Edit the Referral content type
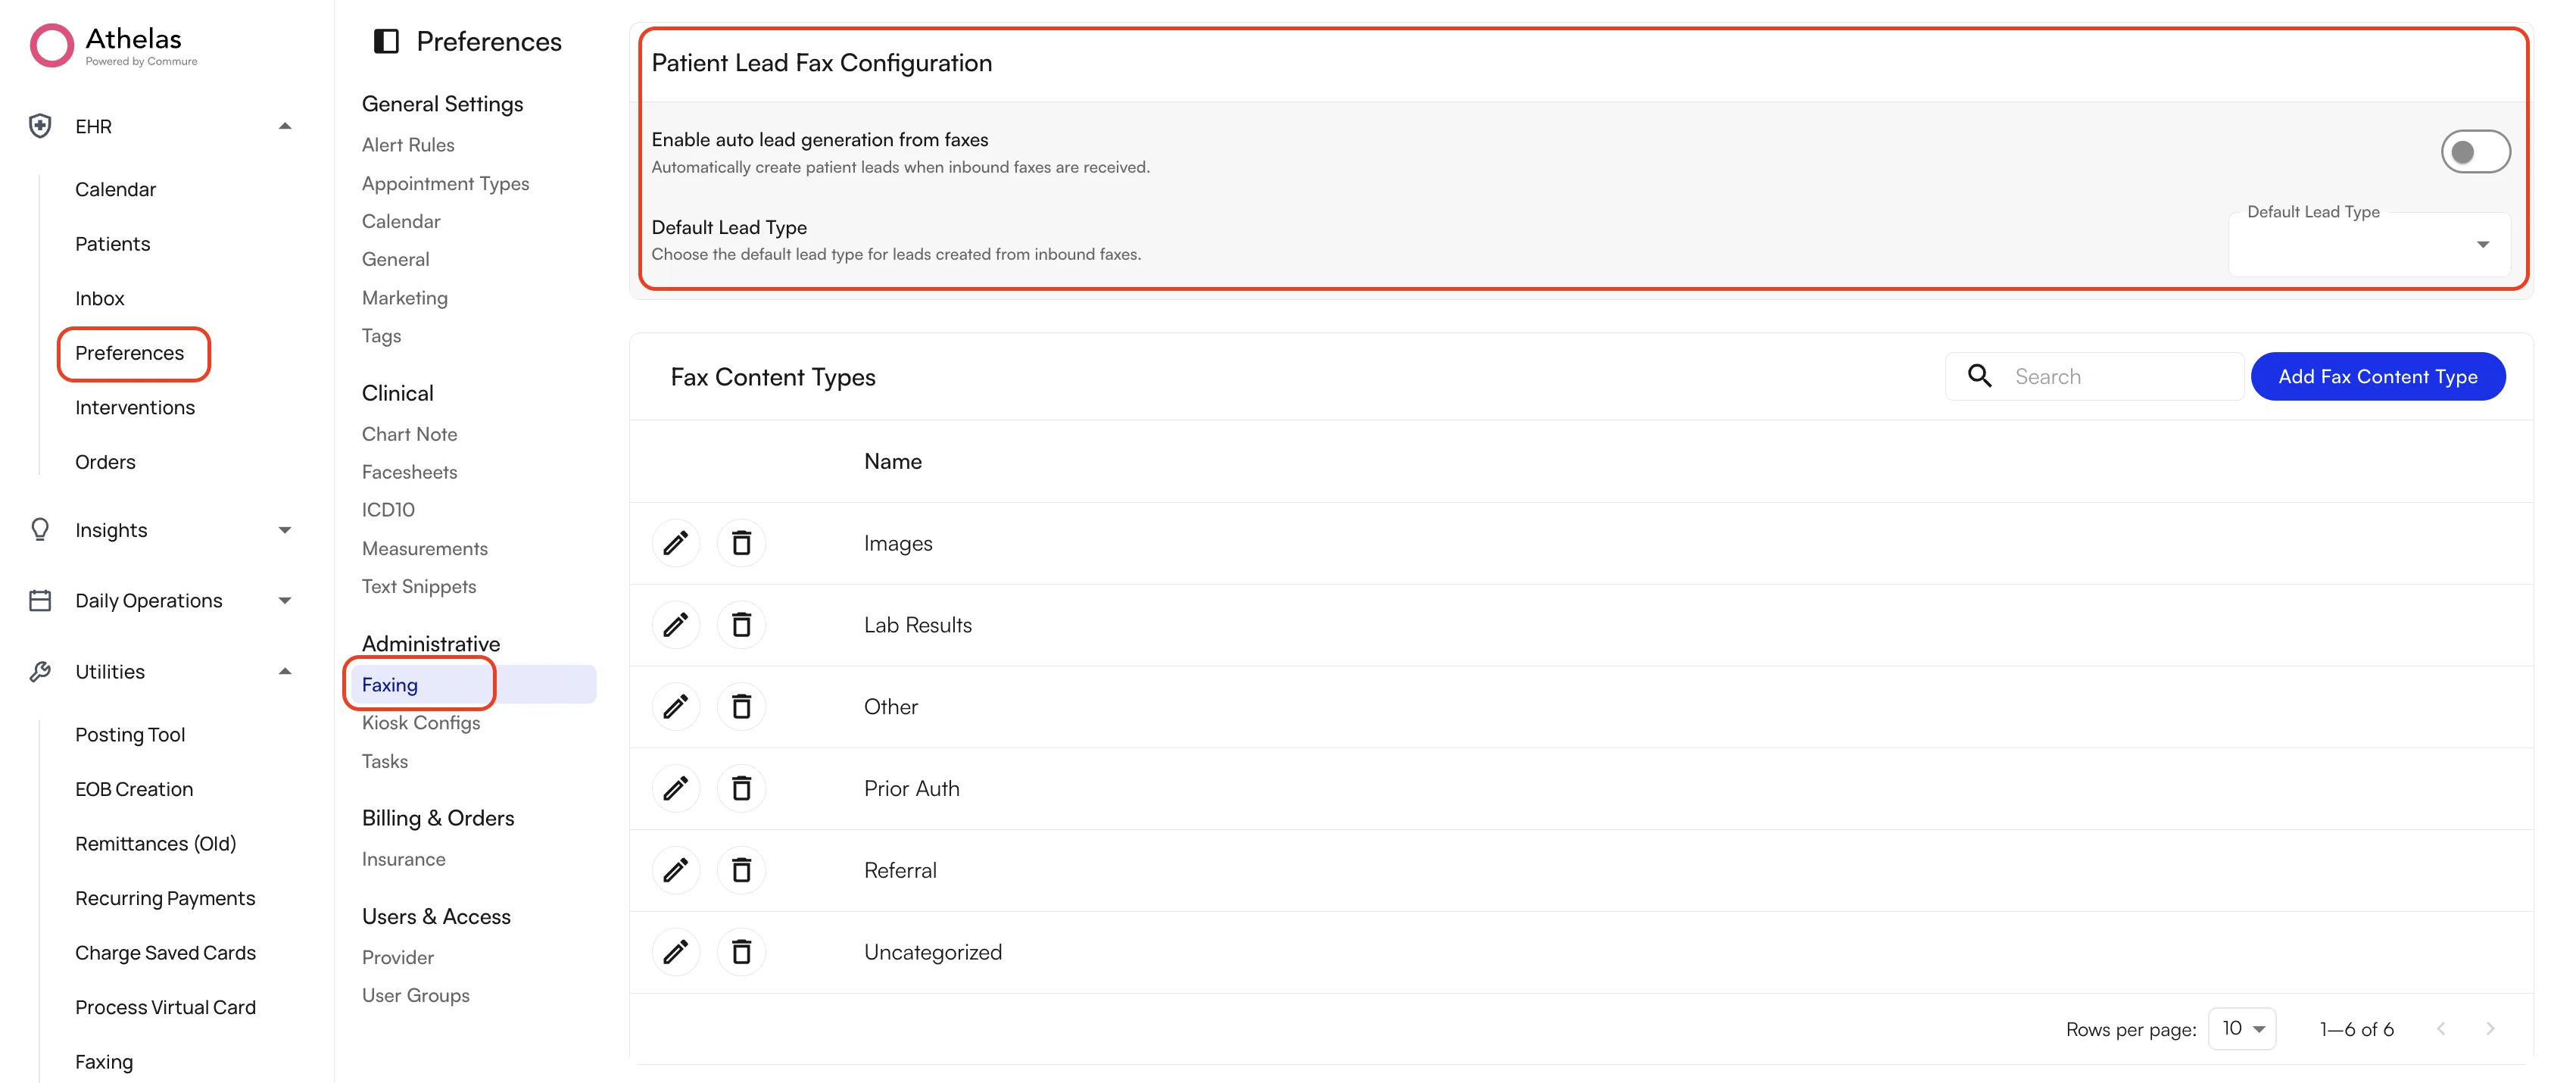Screen dimensions: 2576x1083 click(x=675, y=870)
